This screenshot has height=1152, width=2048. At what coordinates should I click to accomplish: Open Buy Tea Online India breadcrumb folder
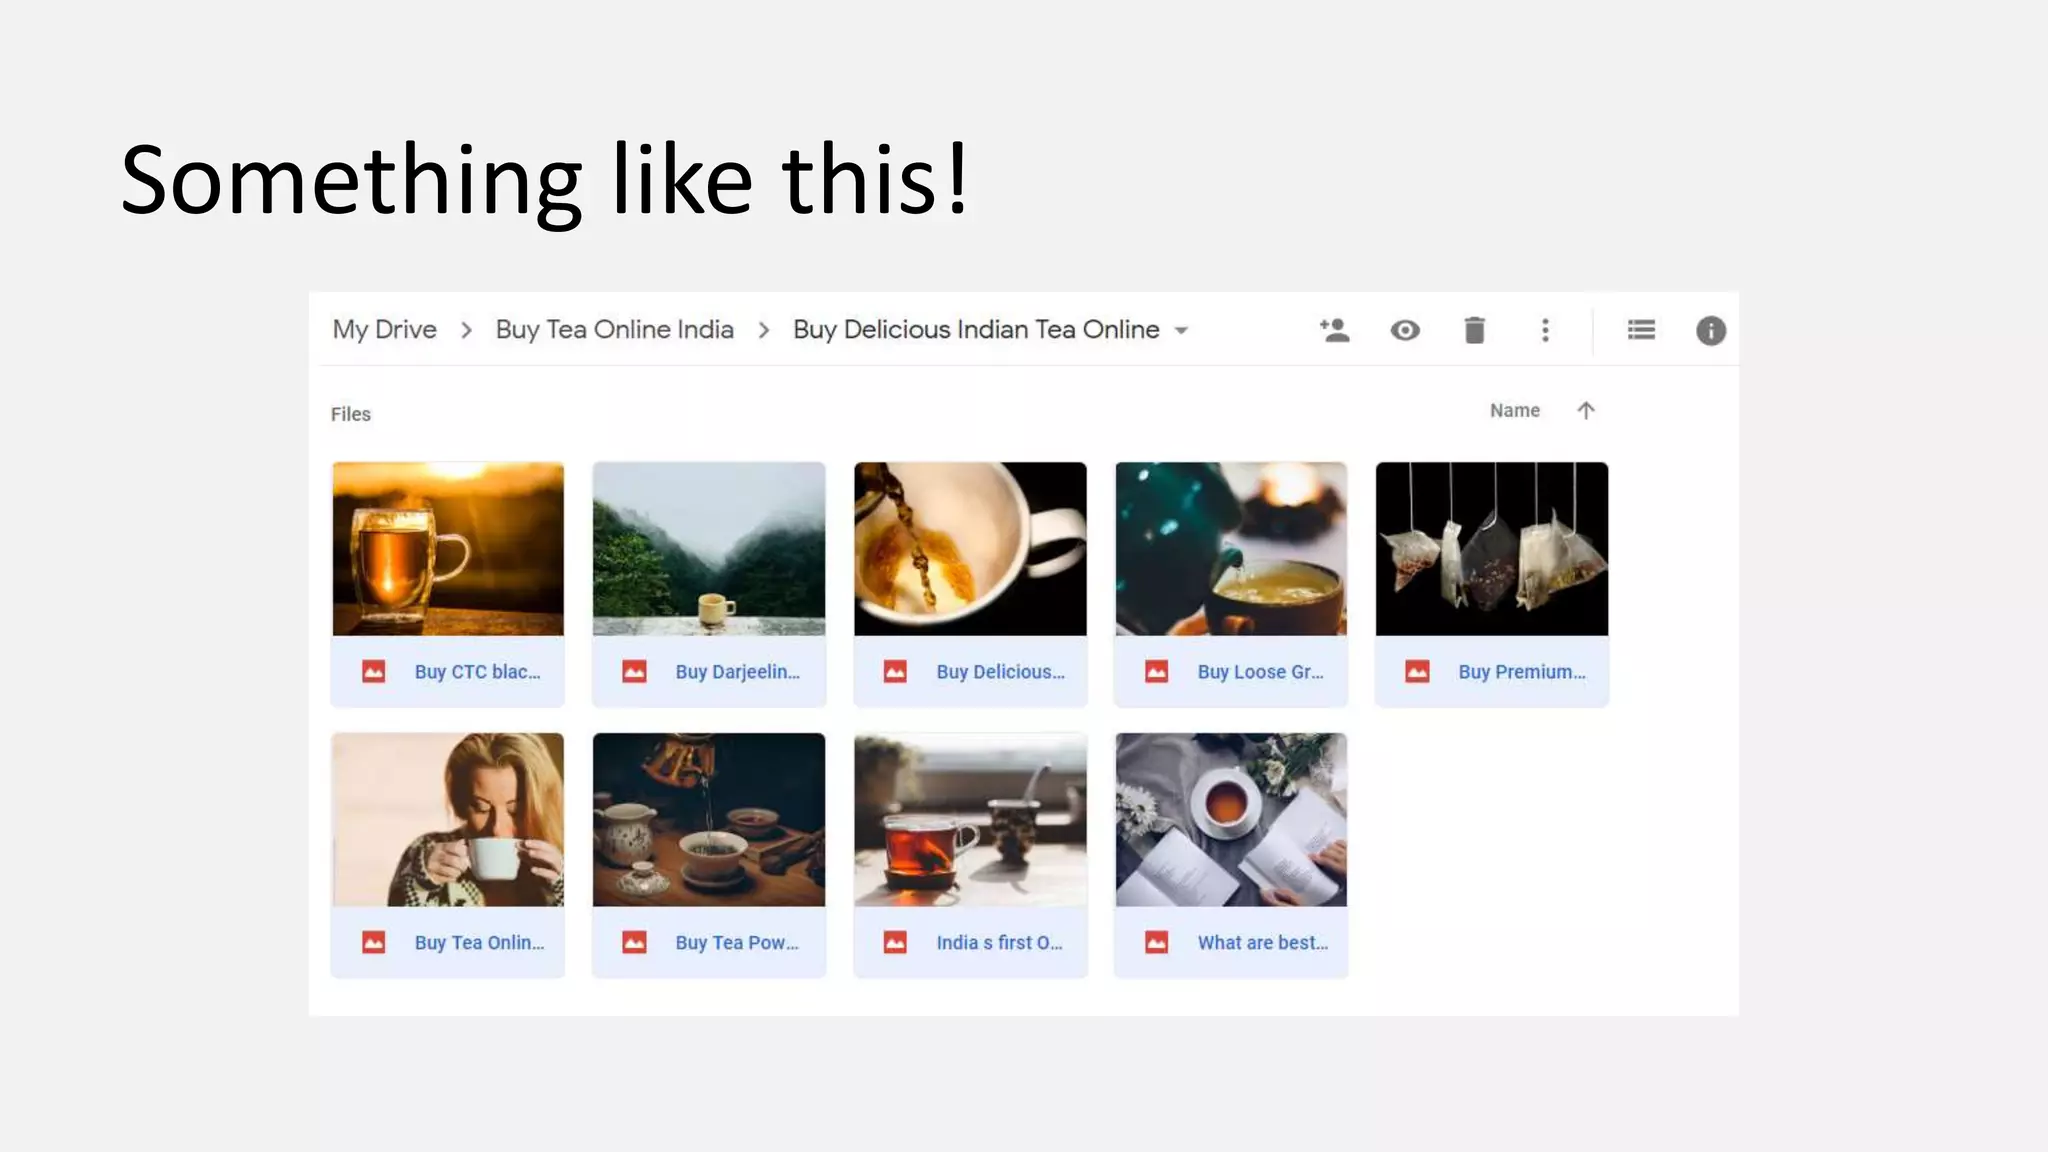[614, 329]
